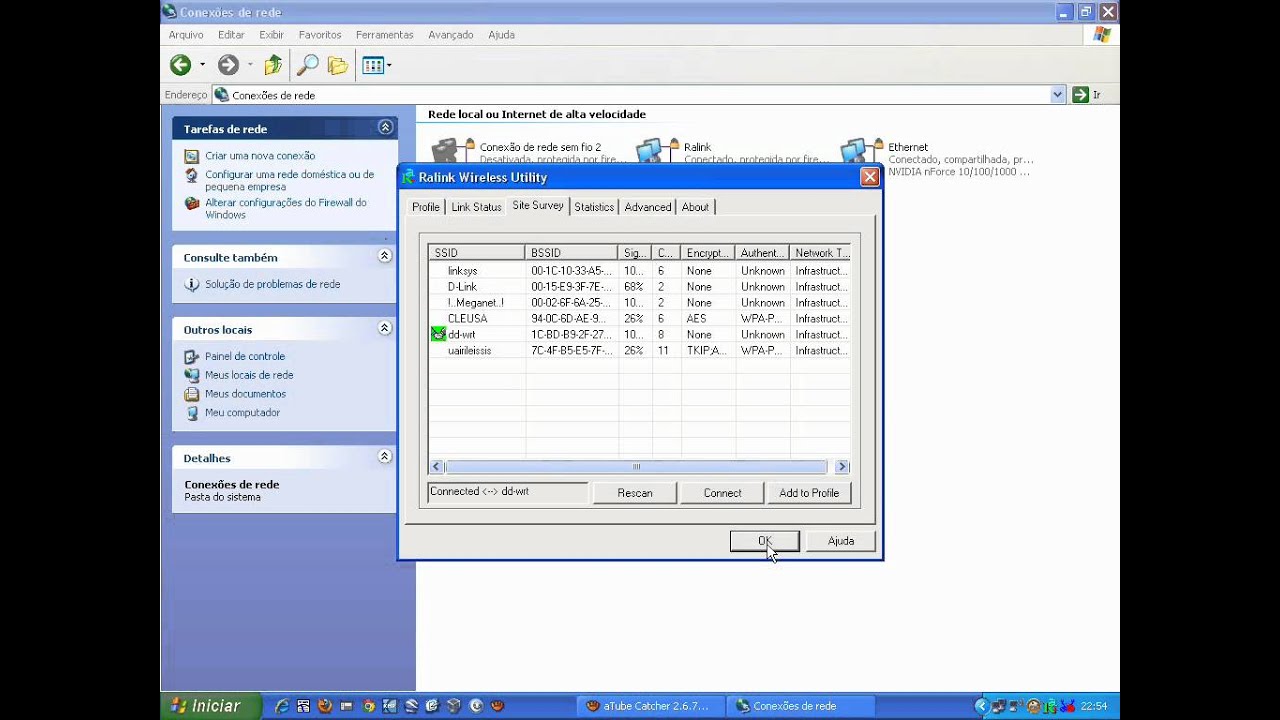Click the Ralink Wireless Utility title icon
This screenshot has width=1280, height=720.
(x=408, y=177)
